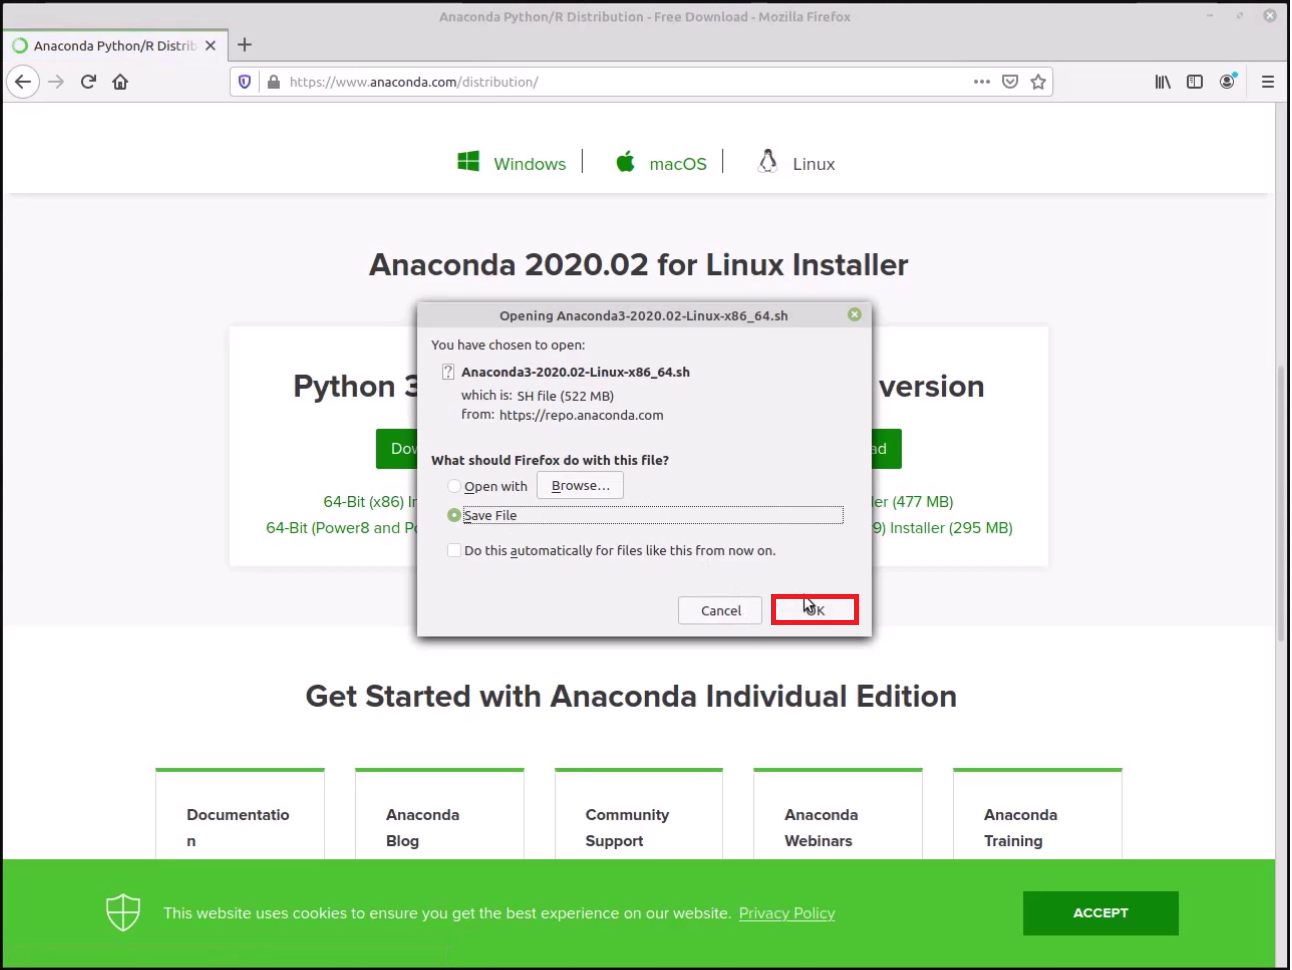The height and width of the screenshot is (970, 1292).
Task: Select the macOS apple icon
Action: tap(625, 161)
